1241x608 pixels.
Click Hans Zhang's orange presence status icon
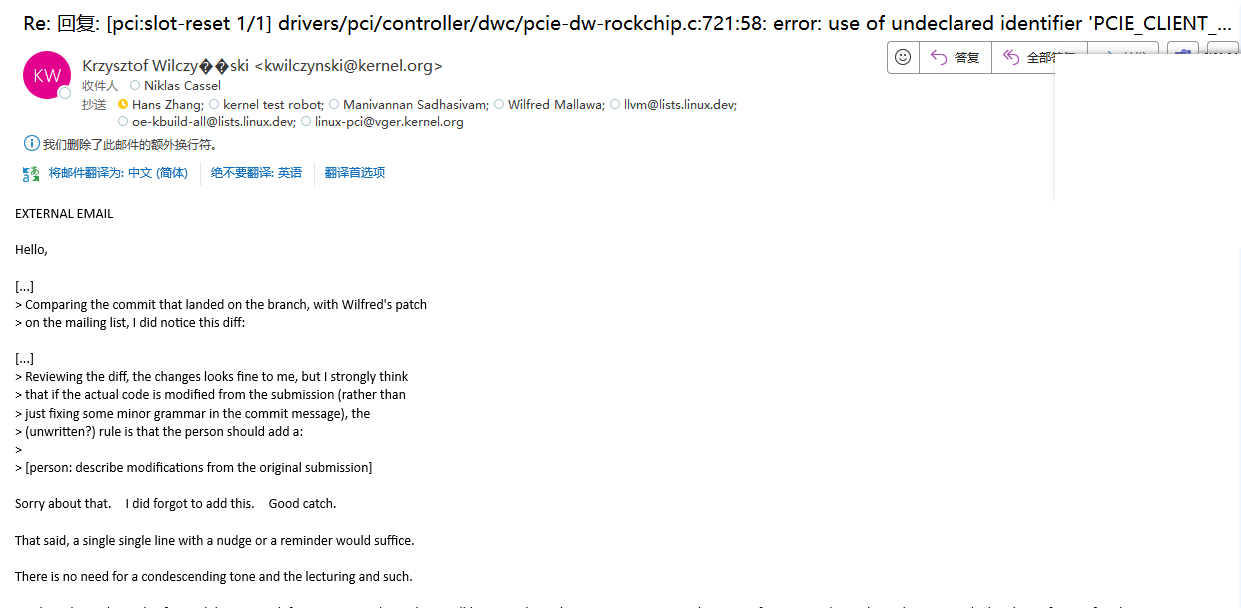[x=123, y=104]
